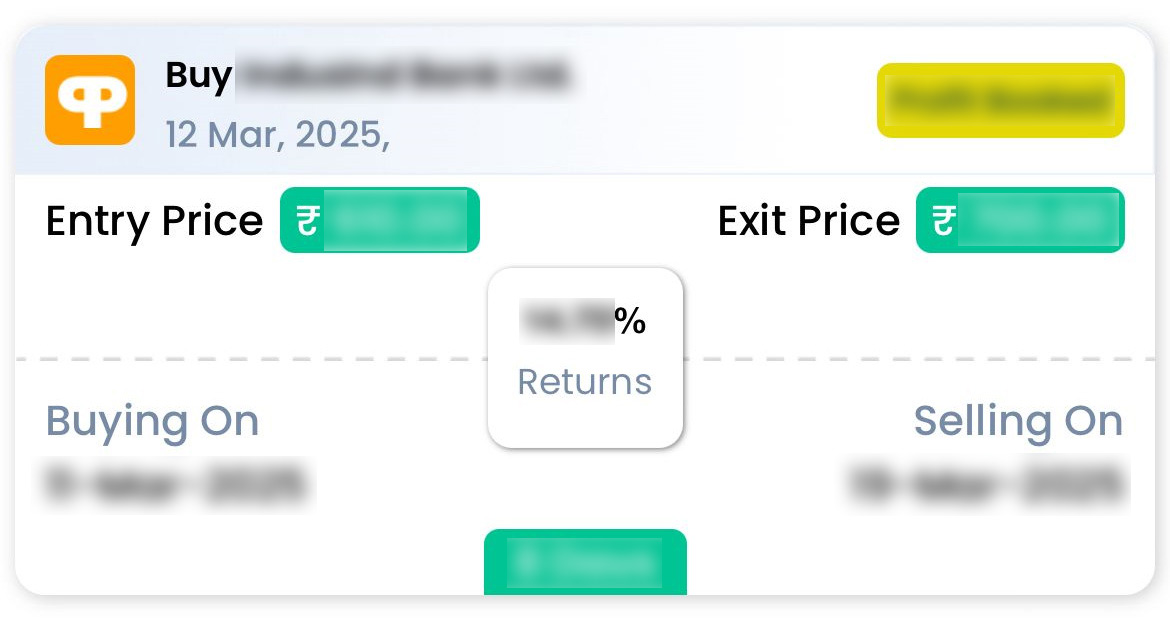
Task: Click the orange app logo icon
Action: click(90, 100)
